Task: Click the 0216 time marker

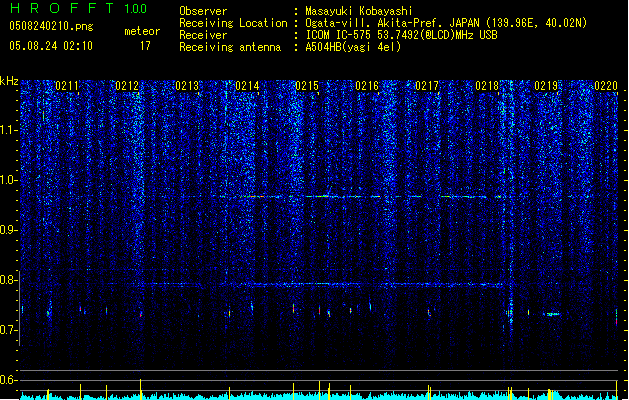Action: pos(367,85)
